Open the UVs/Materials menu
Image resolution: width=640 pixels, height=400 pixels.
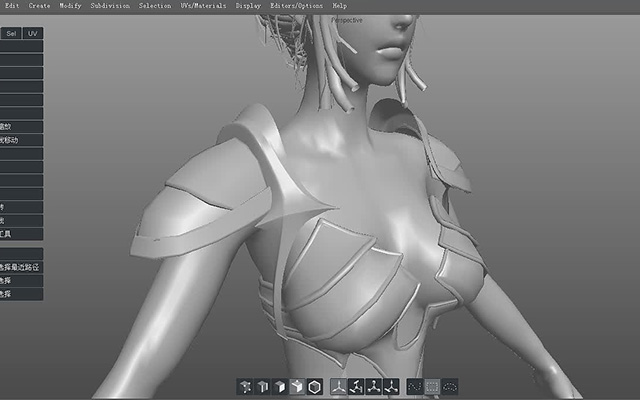[x=203, y=6]
